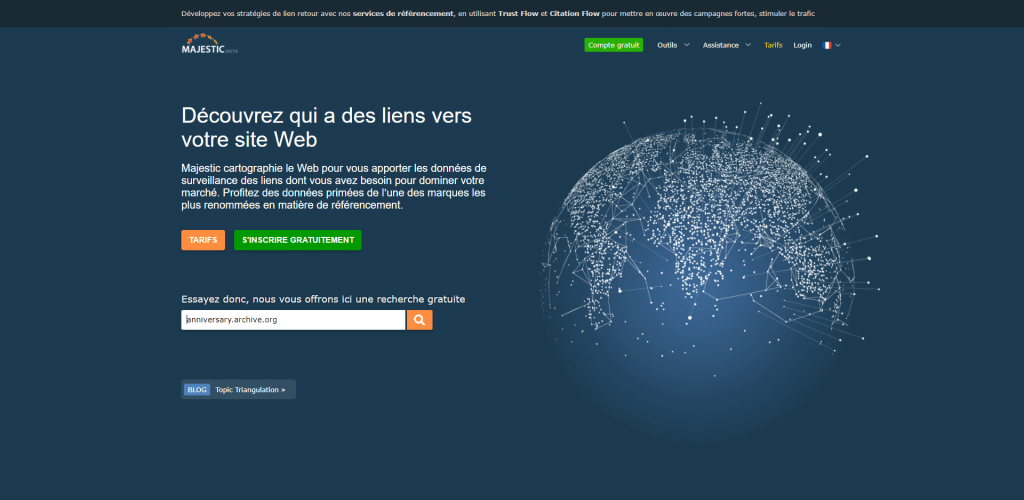
Task: Open the Outils dropdown menu
Action: pyautogui.click(x=673, y=45)
